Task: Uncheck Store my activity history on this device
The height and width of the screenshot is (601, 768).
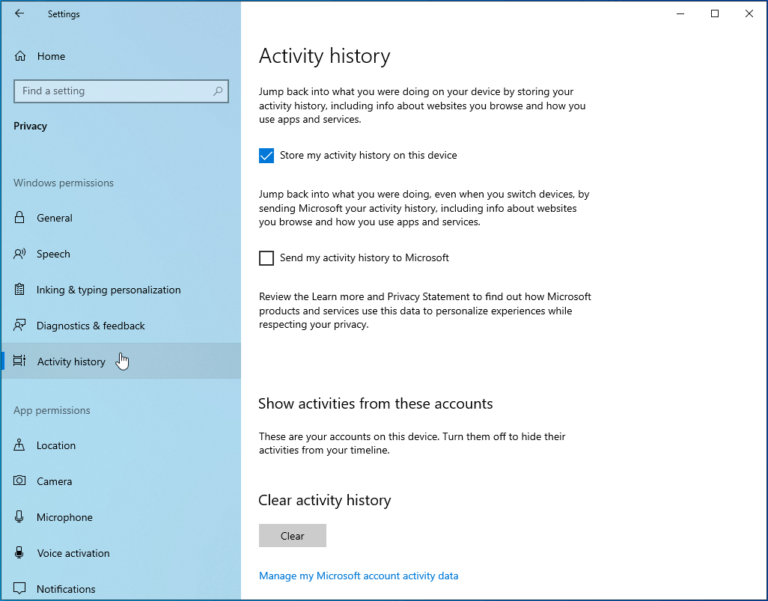Action: pyautogui.click(x=266, y=155)
